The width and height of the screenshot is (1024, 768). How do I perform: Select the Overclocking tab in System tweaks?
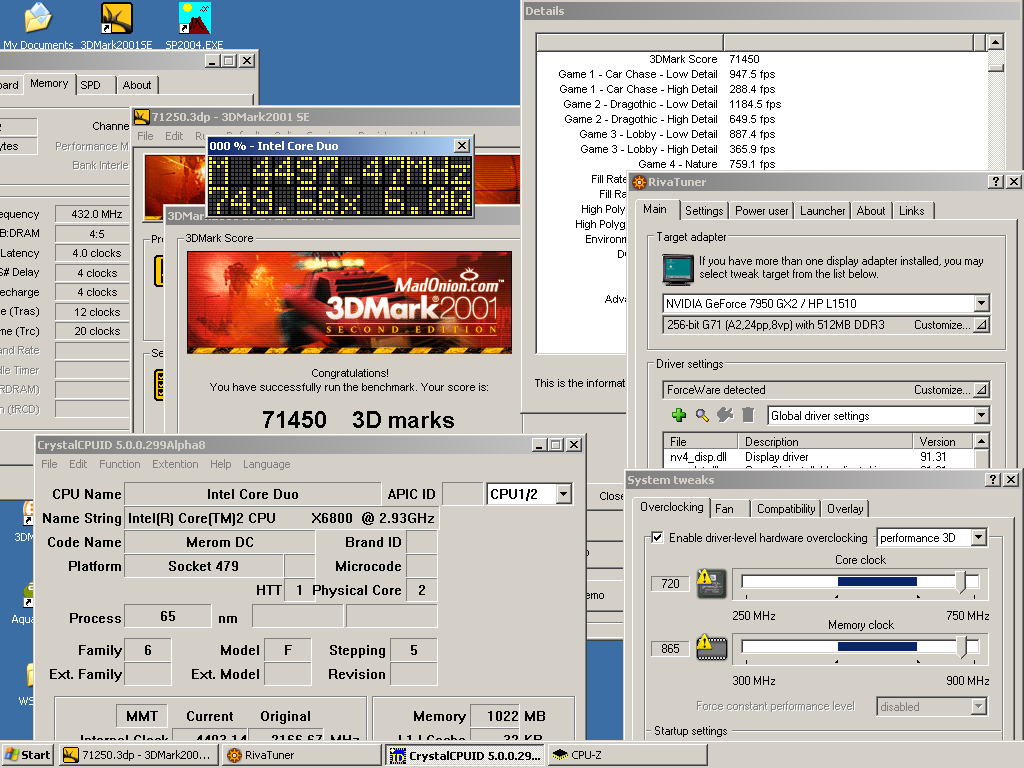(x=671, y=507)
